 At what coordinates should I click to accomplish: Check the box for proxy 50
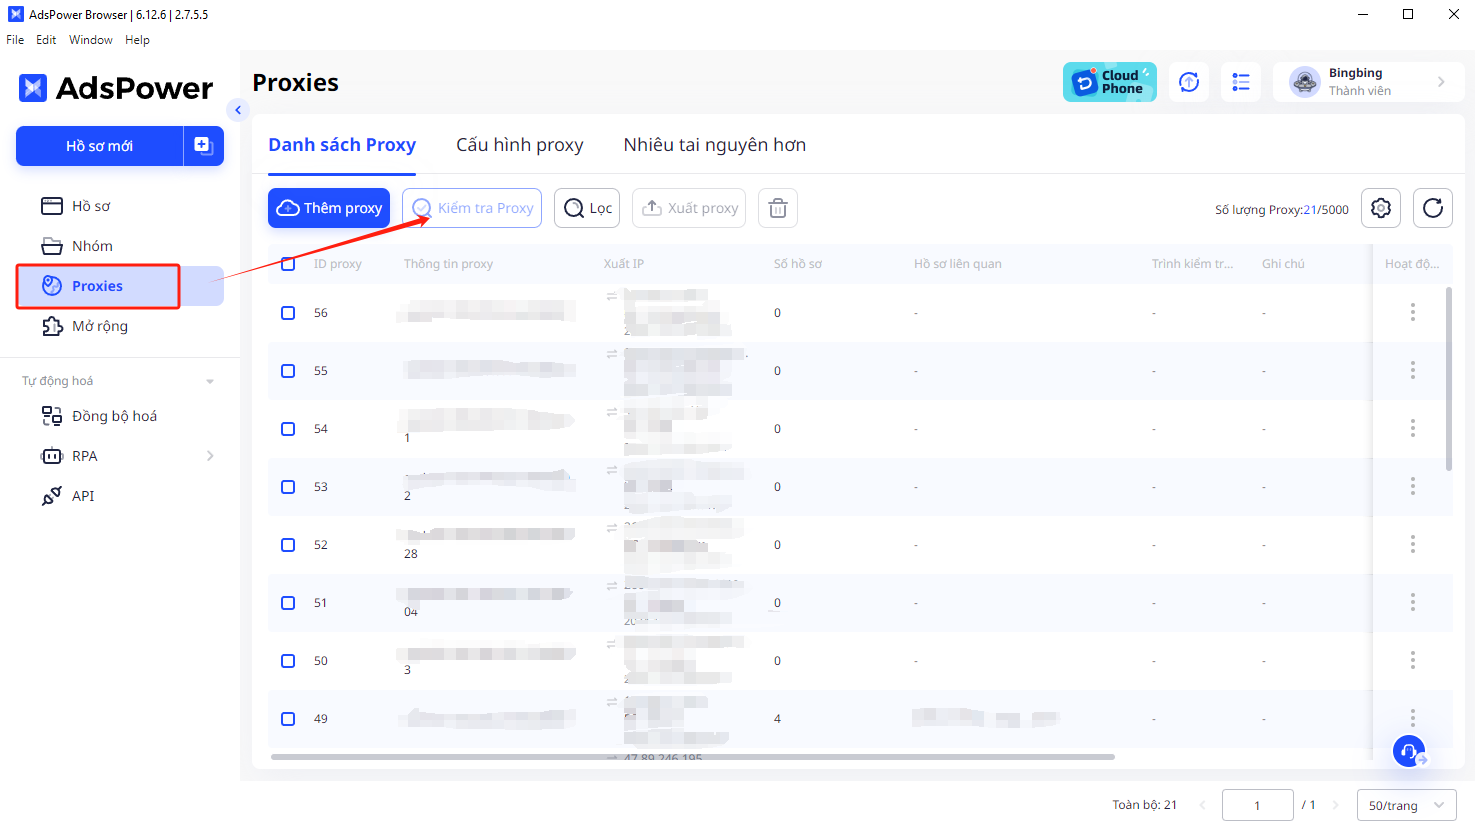(288, 661)
